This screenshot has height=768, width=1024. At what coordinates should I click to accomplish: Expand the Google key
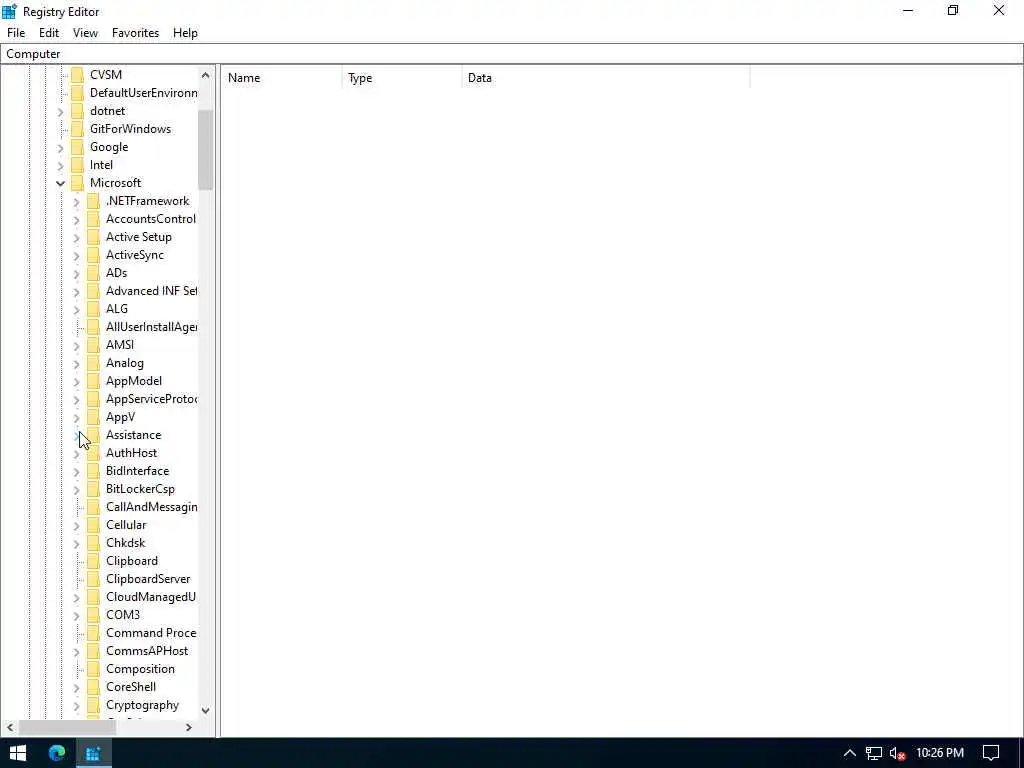60,148
